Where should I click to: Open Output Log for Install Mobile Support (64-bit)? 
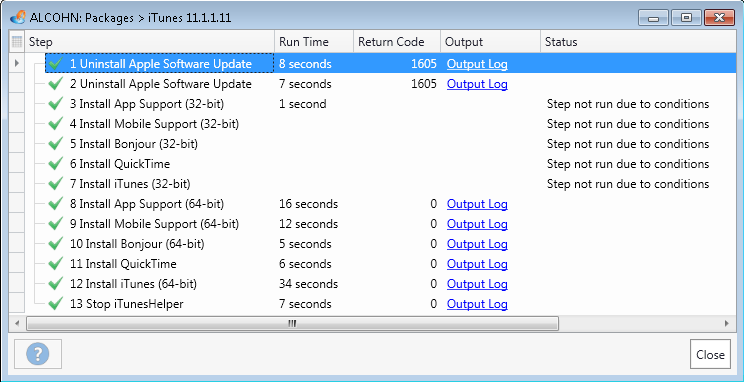click(477, 224)
